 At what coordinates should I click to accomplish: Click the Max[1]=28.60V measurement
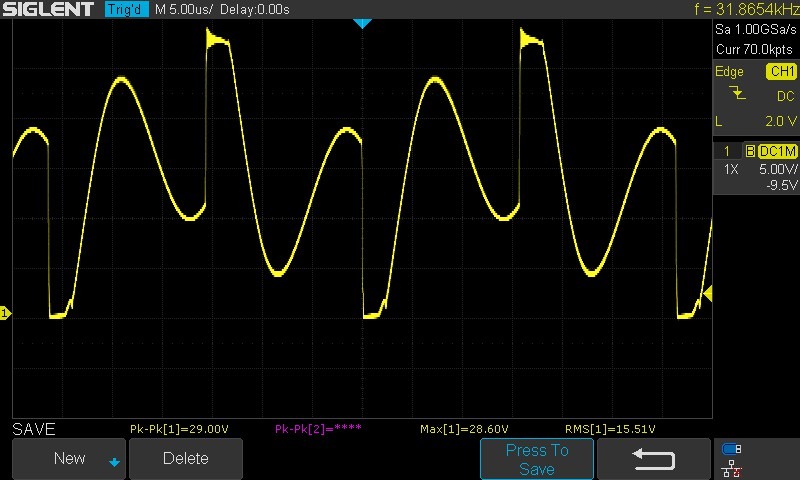tap(464, 430)
